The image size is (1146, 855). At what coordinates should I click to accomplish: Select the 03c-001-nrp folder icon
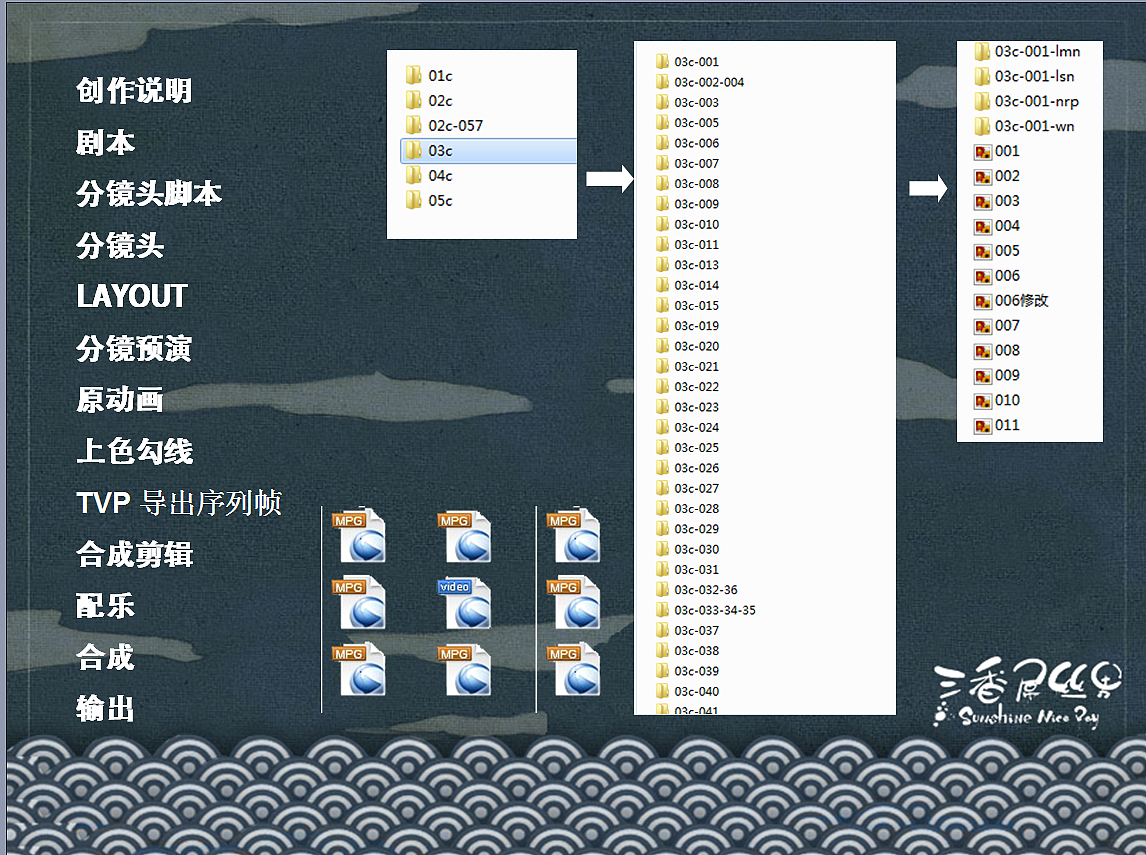click(982, 101)
